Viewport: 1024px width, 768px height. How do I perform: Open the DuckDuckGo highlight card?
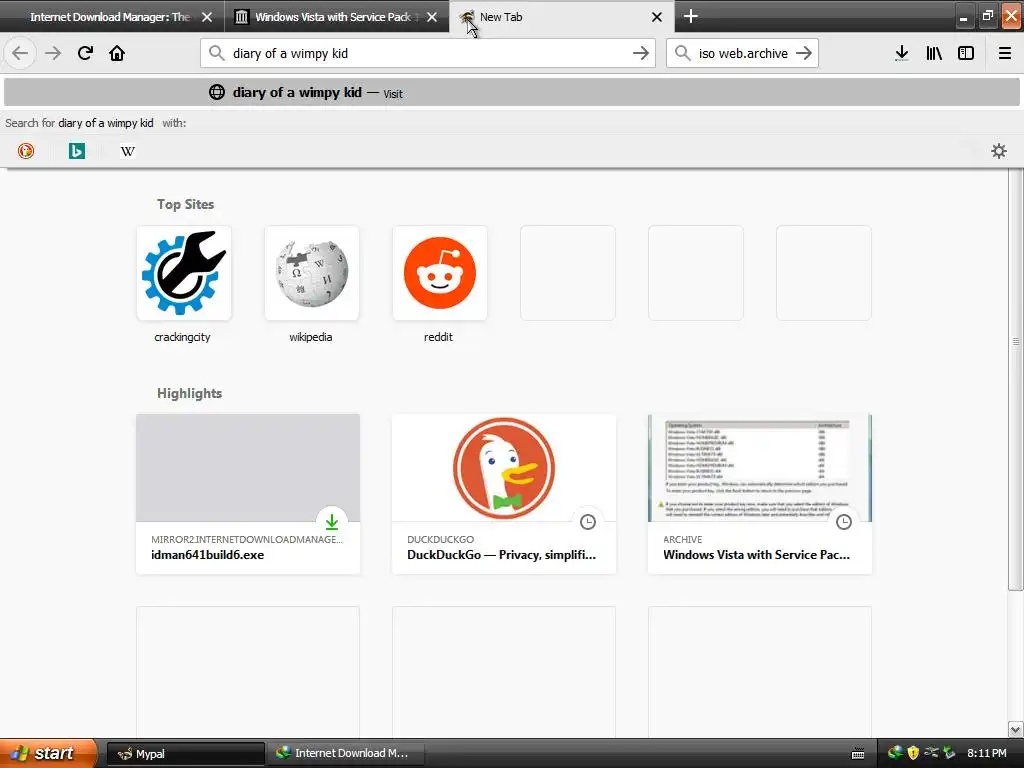[504, 494]
